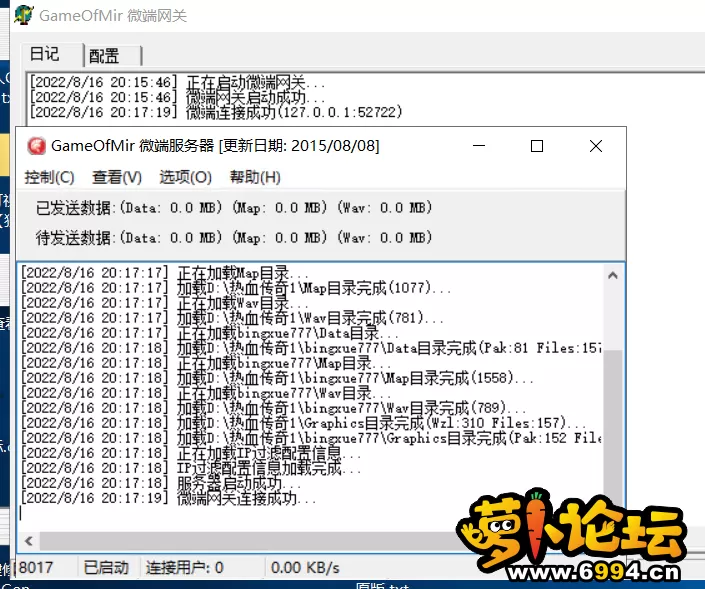Click gateway log line 正在启动微端网关
The height and width of the screenshot is (589, 705).
(x=177, y=82)
